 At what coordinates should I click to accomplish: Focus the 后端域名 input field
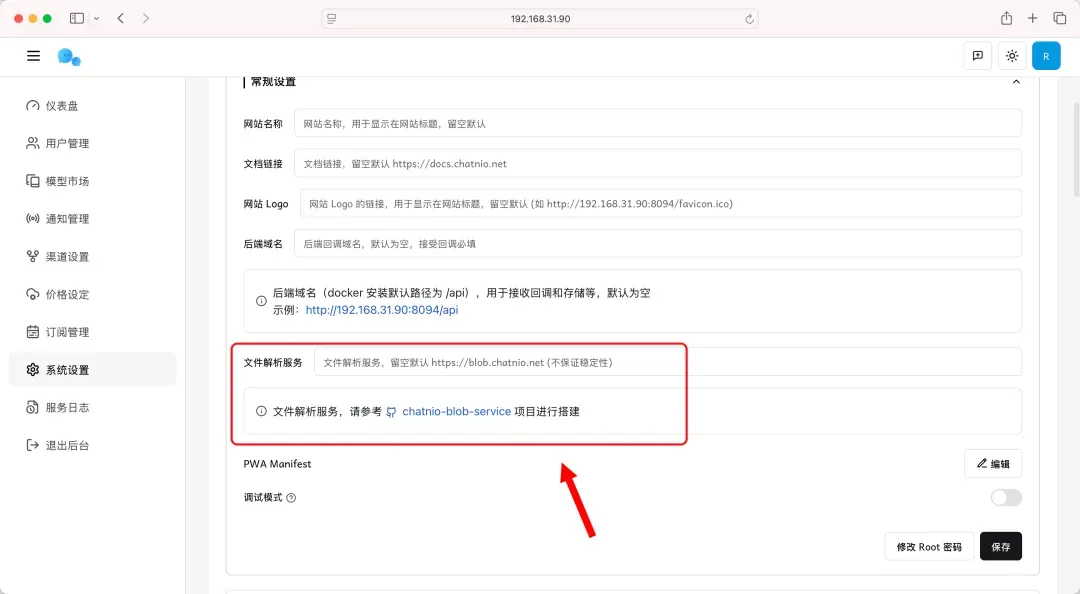pos(658,243)
